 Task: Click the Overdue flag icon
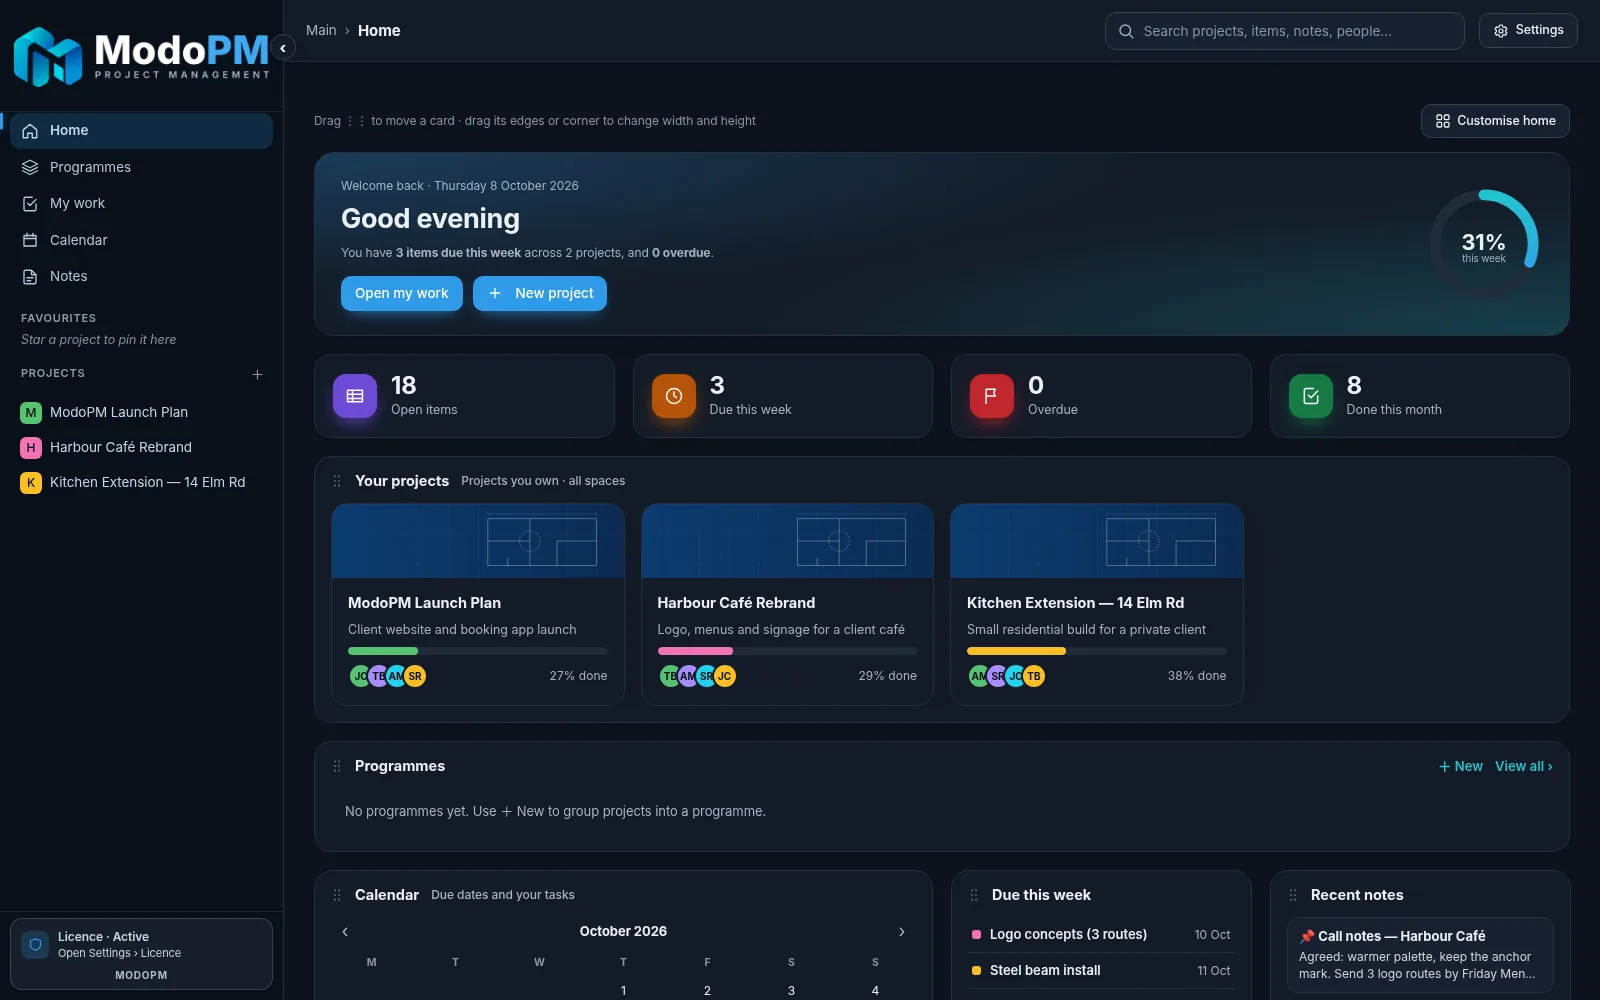991,396
